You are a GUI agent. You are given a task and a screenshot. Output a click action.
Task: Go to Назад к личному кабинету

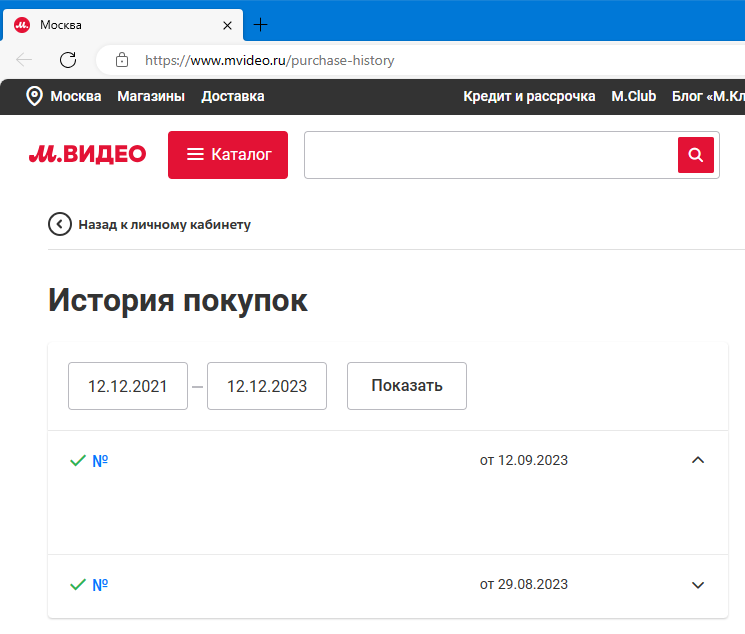164,224
